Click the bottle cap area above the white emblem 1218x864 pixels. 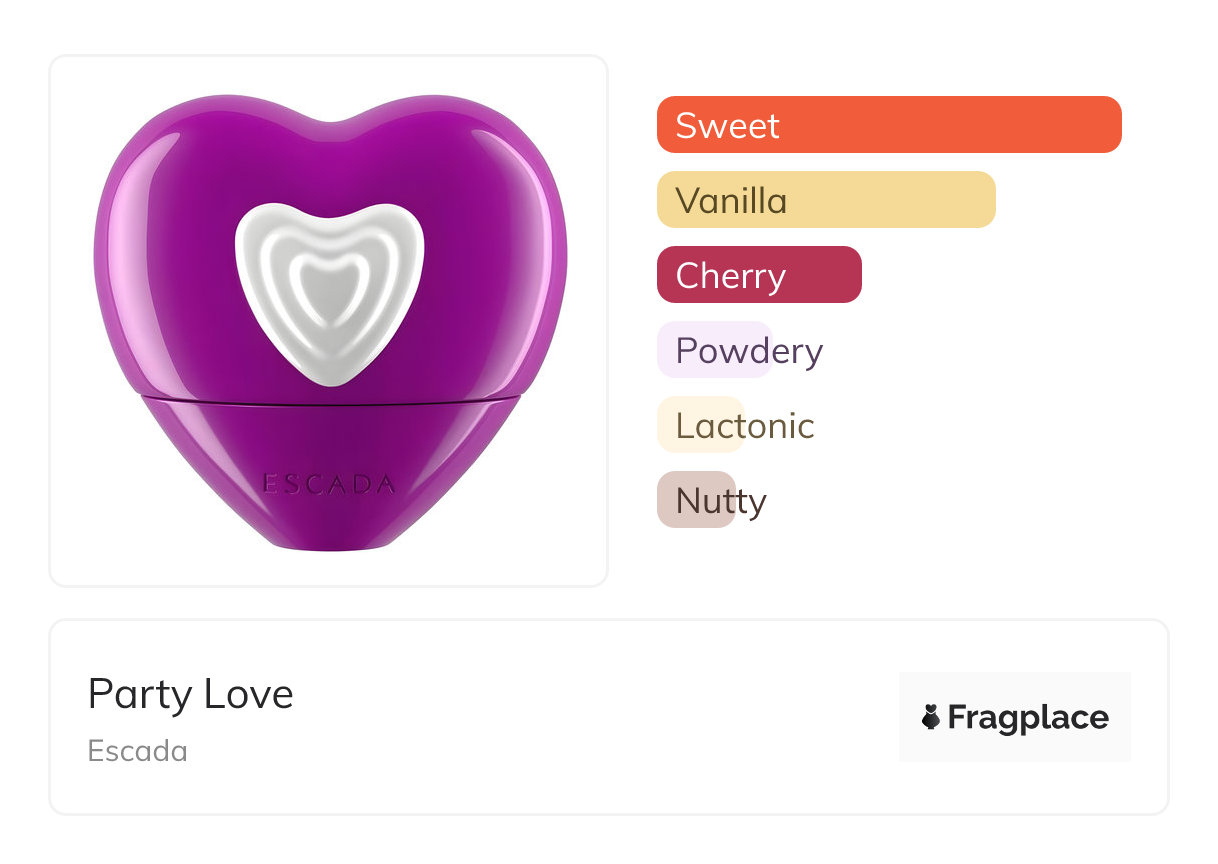click(x=329, y=160)
